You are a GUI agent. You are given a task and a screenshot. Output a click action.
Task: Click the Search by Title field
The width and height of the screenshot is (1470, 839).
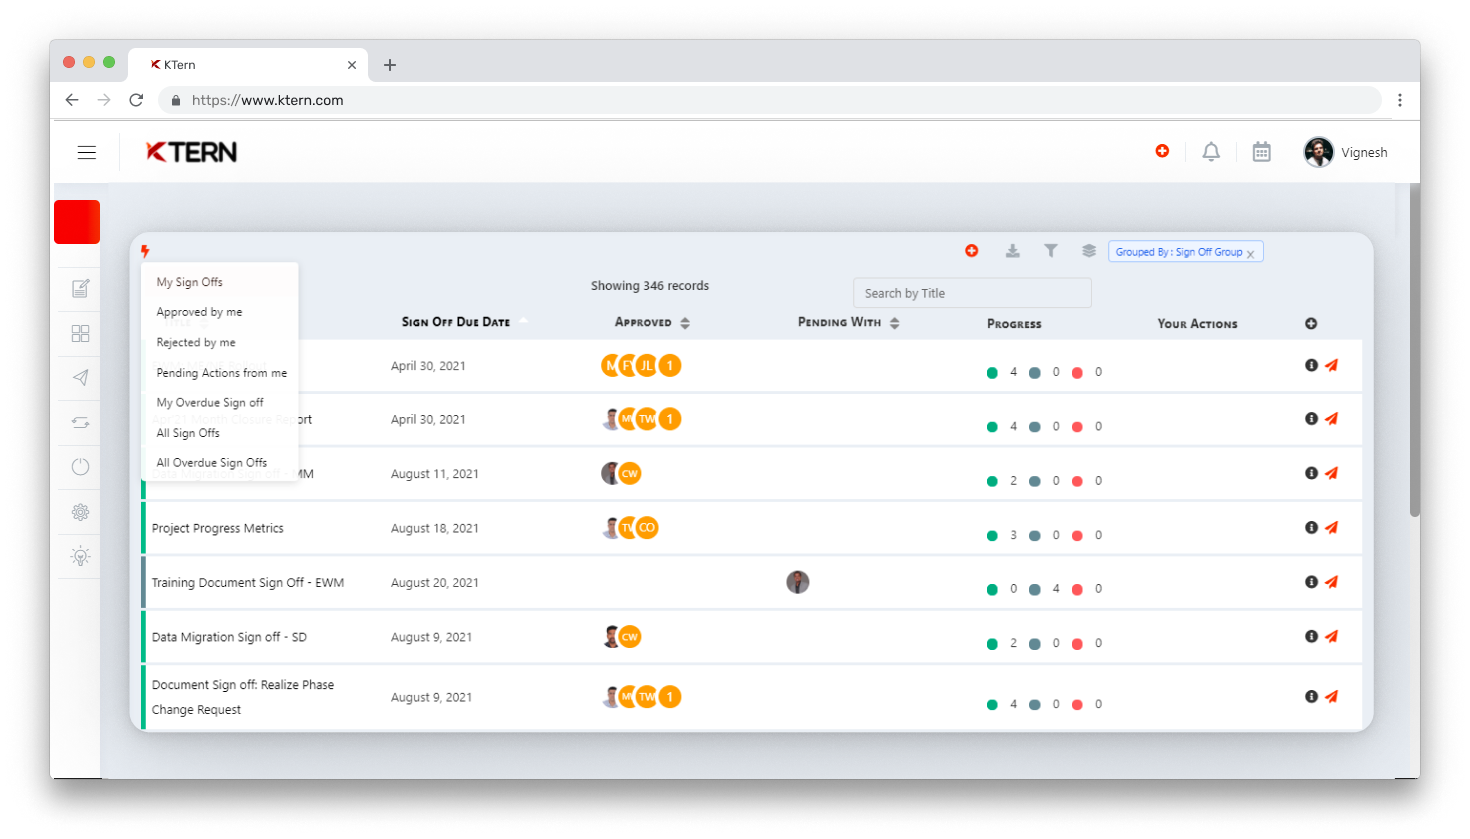click(x=972, y=293)
